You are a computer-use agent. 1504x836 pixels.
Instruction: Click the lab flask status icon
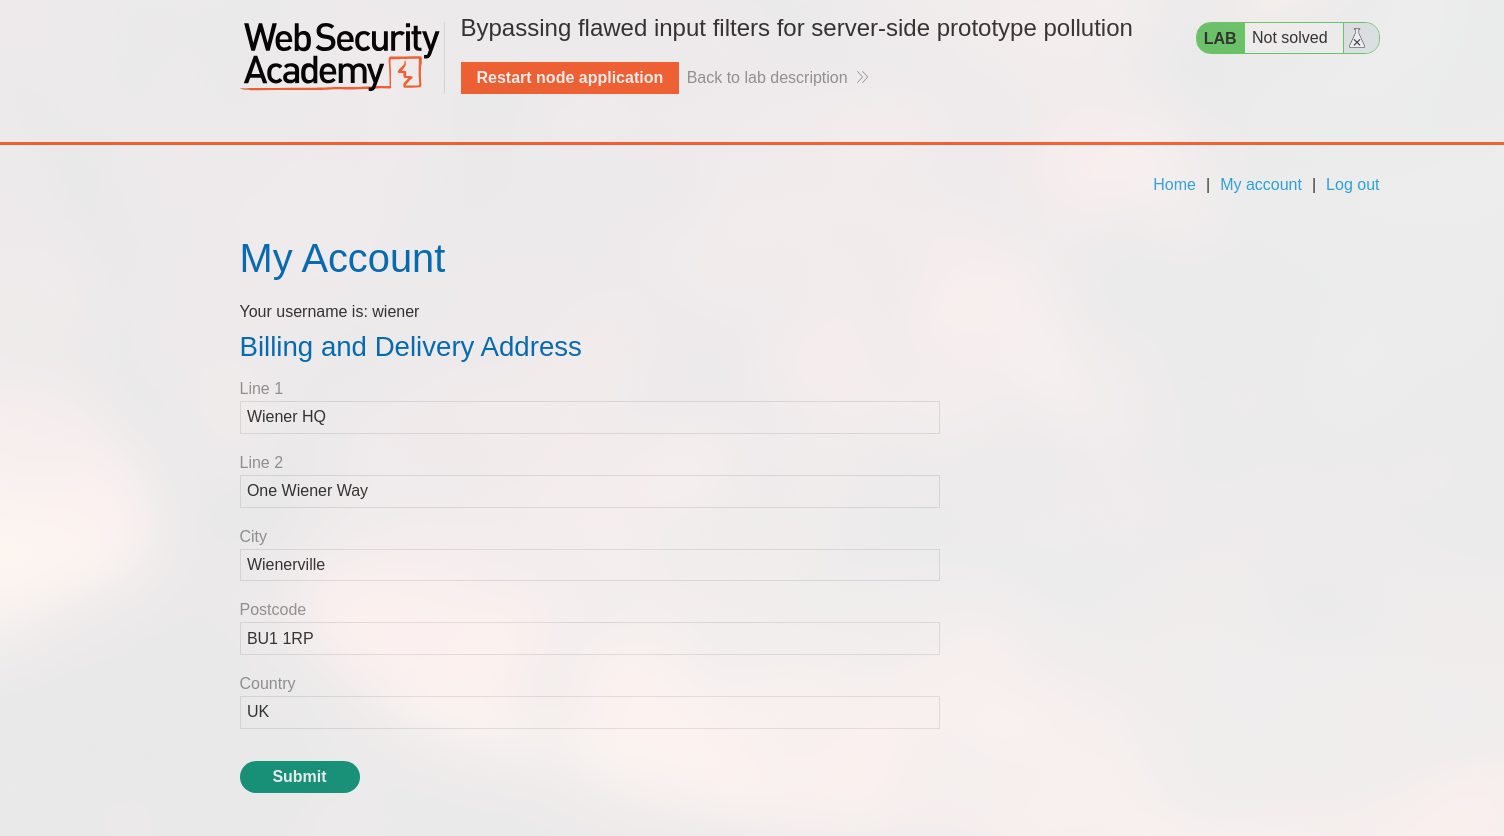click(1357, 38)
